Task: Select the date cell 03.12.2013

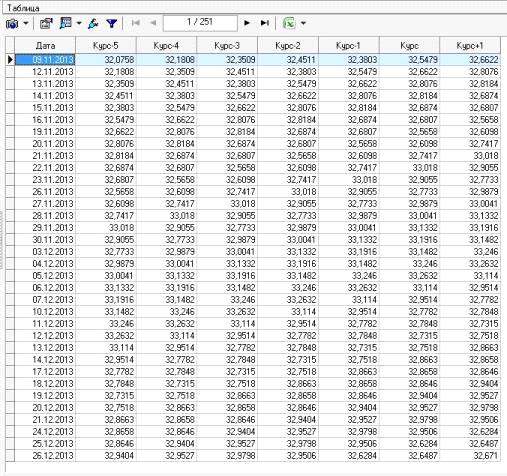Action: click(x=45, y=252)
